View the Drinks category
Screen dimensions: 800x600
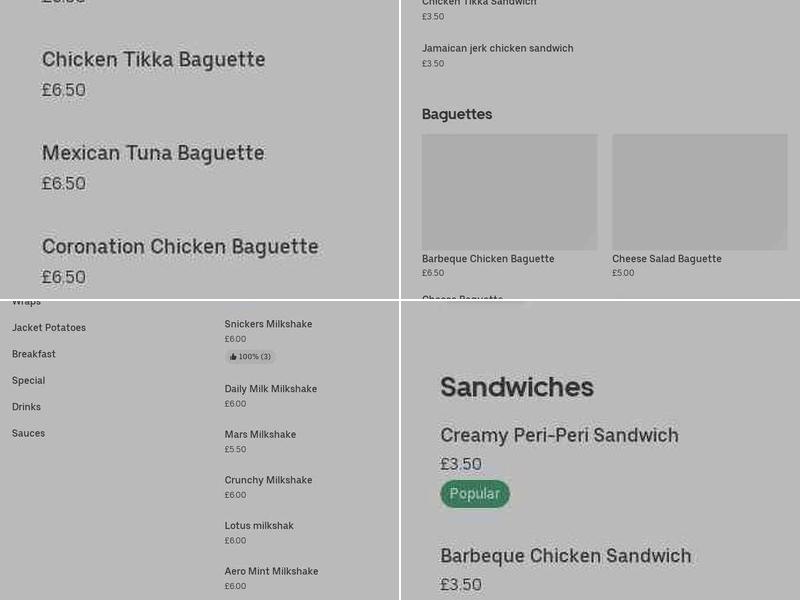[26, 406]
